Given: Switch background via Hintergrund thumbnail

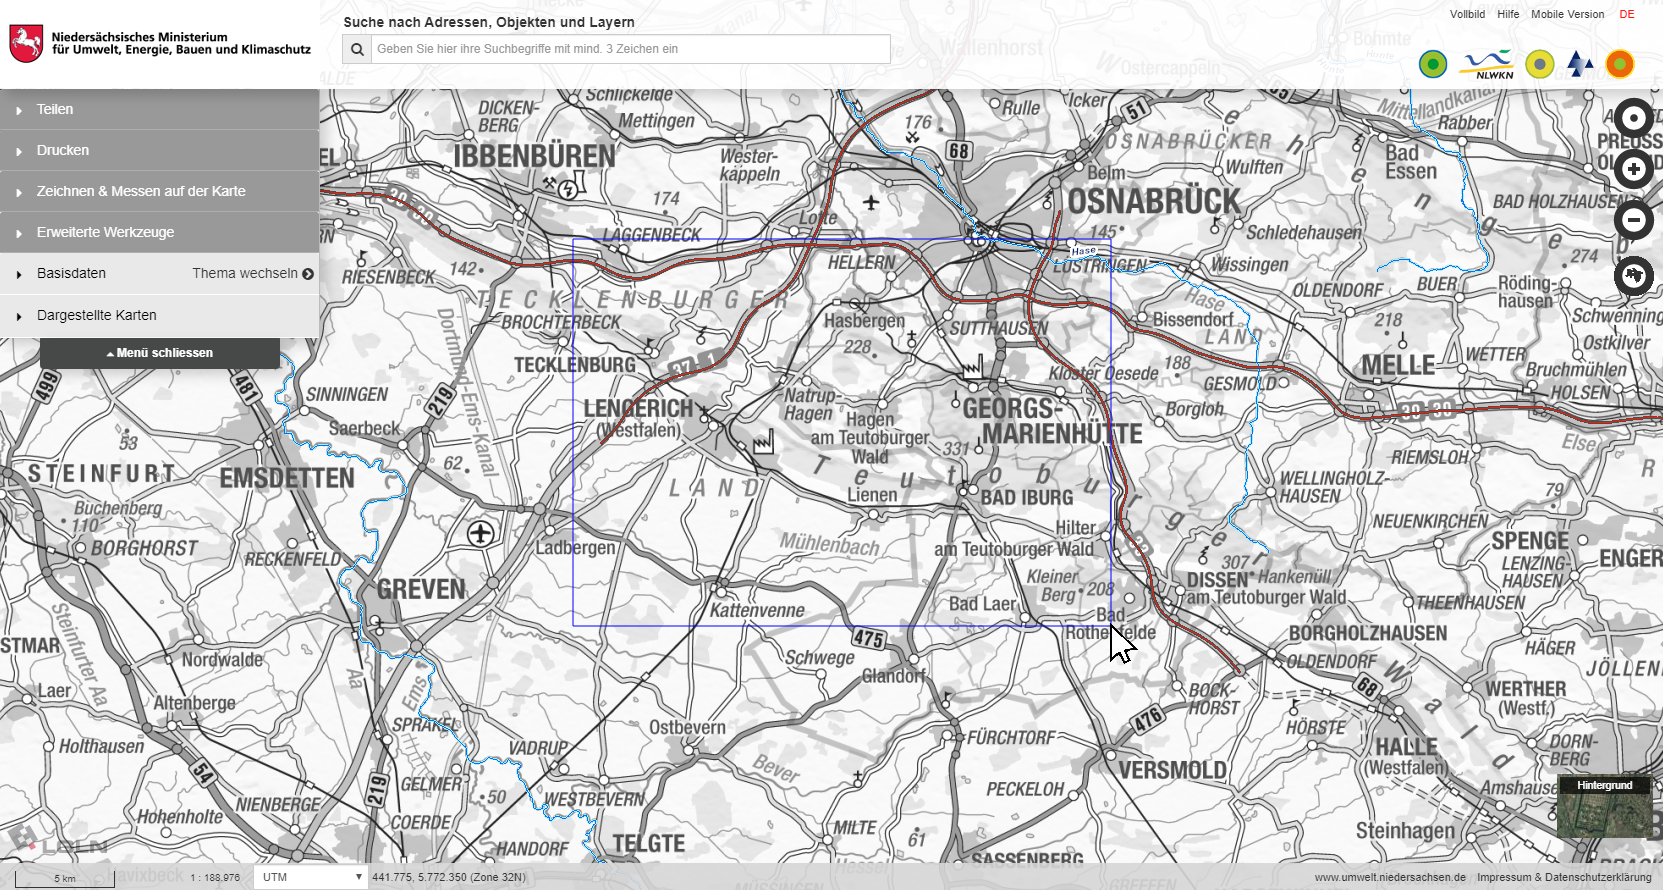Looking at the screenshot, I should (1604, 806).
